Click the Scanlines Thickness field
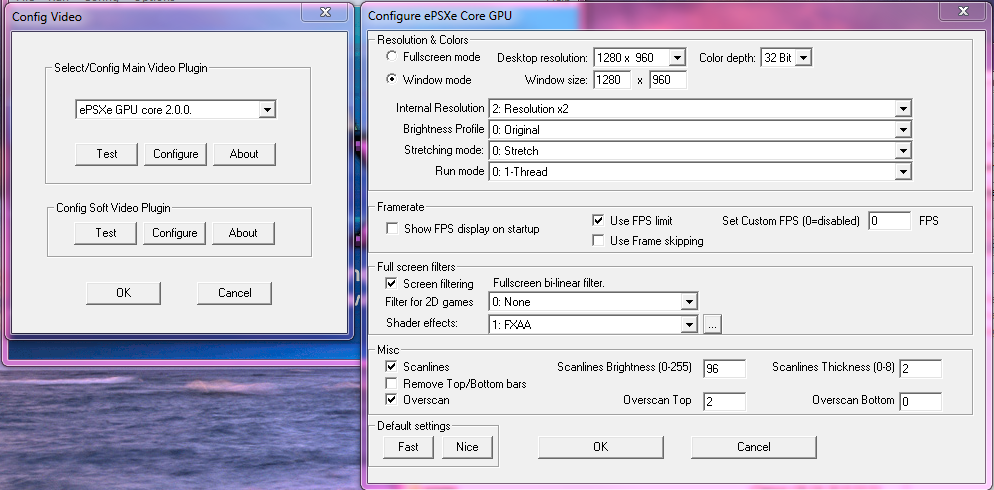 [920, 368]
